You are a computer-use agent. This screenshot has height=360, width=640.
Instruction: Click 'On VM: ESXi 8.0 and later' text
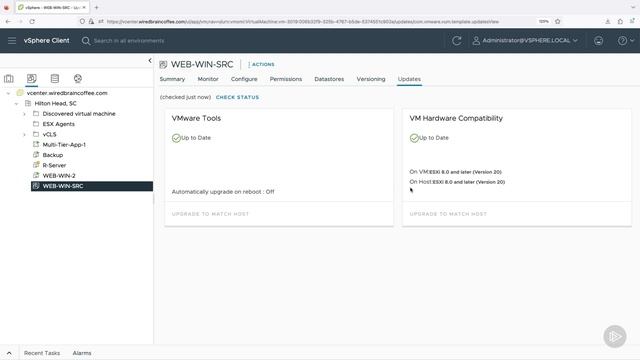coord(456,172)
